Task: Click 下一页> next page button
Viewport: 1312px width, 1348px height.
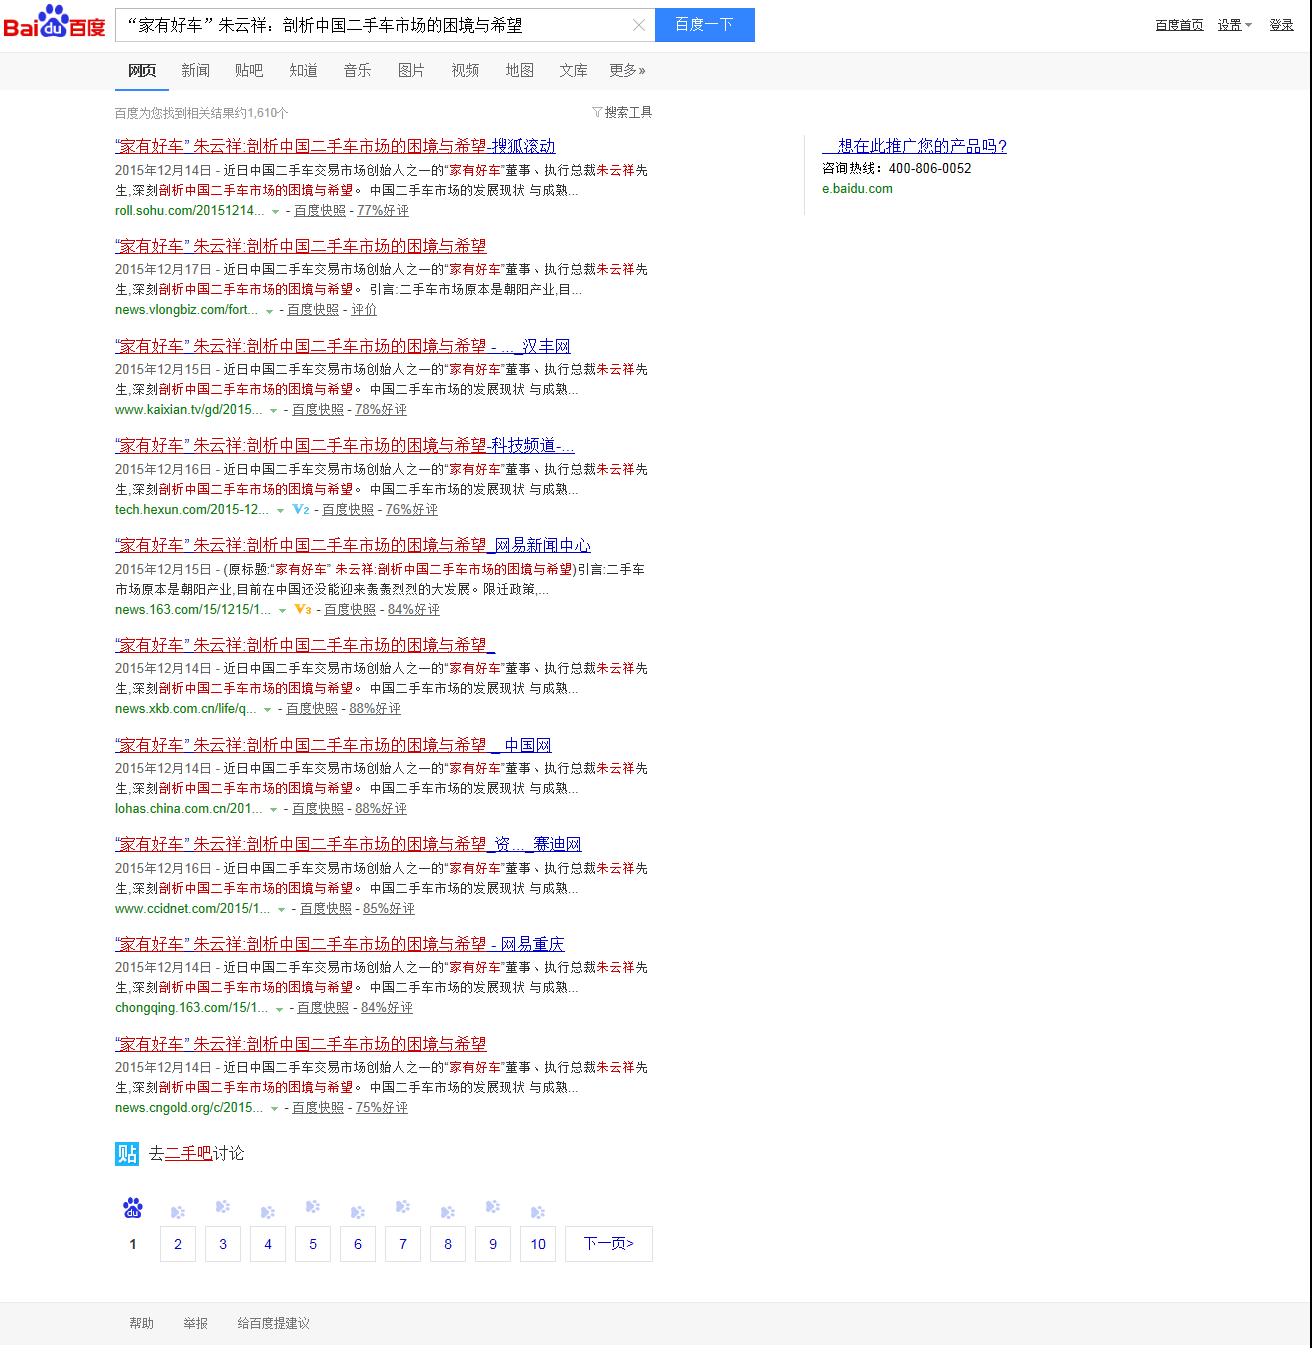Action: pos(609,1244)
